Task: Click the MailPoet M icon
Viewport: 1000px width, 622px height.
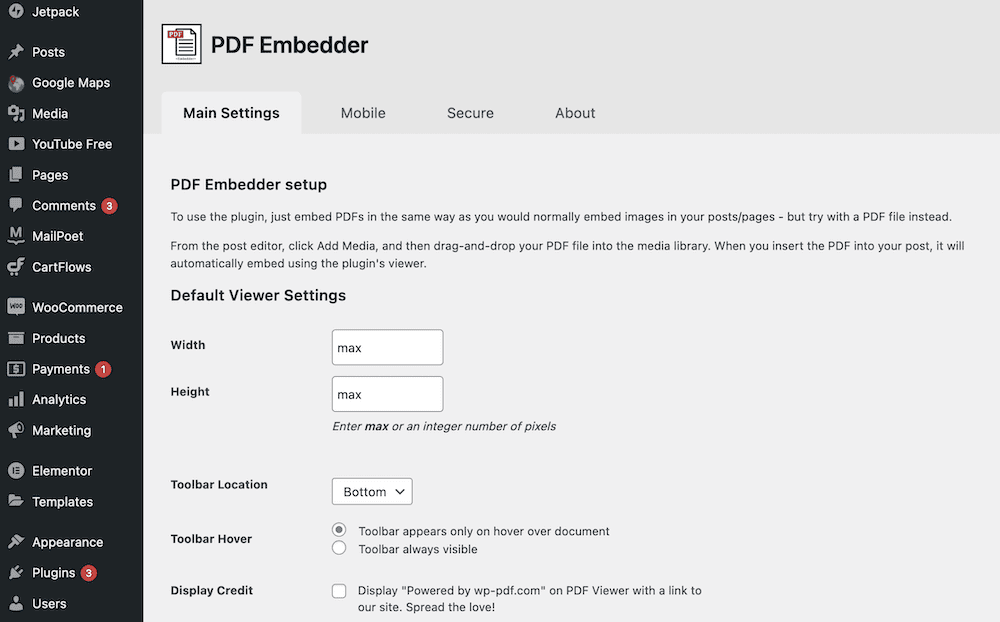Action: [x=16, y=236]
